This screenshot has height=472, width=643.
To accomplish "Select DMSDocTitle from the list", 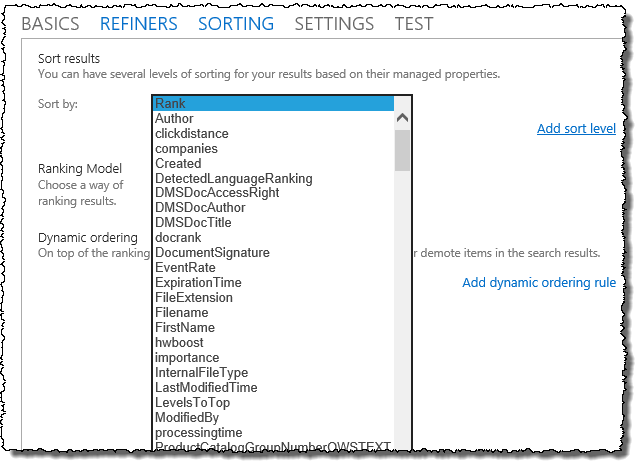I will point(193,223).
